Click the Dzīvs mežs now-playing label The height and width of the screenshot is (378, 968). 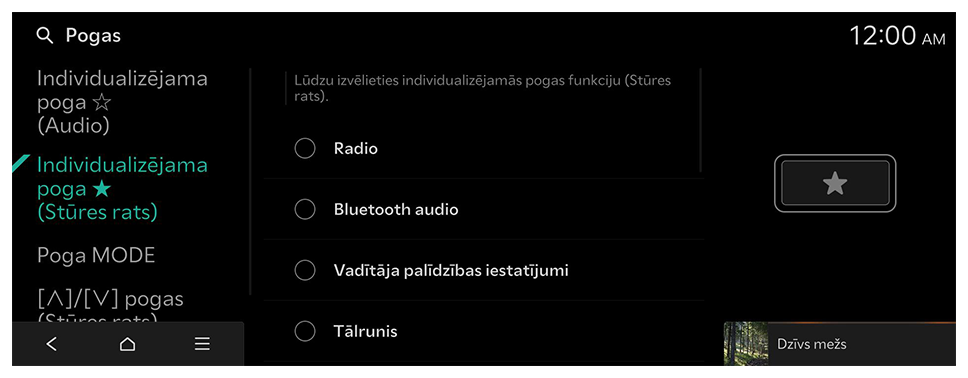click(811, 344)
